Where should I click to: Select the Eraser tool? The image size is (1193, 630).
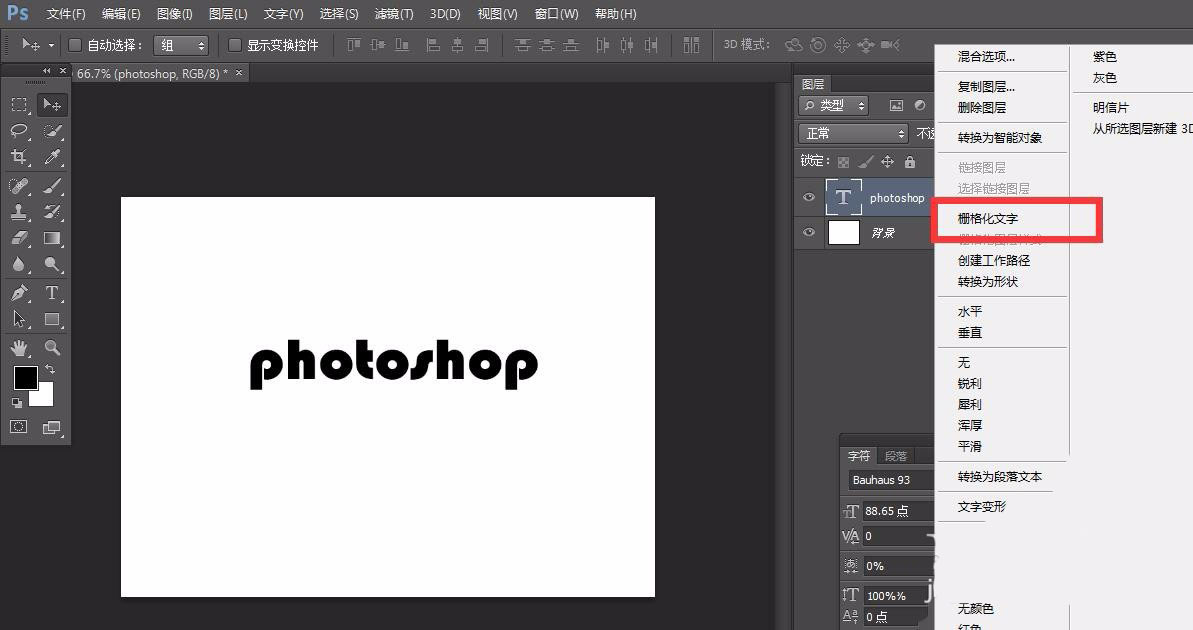click(x=20, y=238)
